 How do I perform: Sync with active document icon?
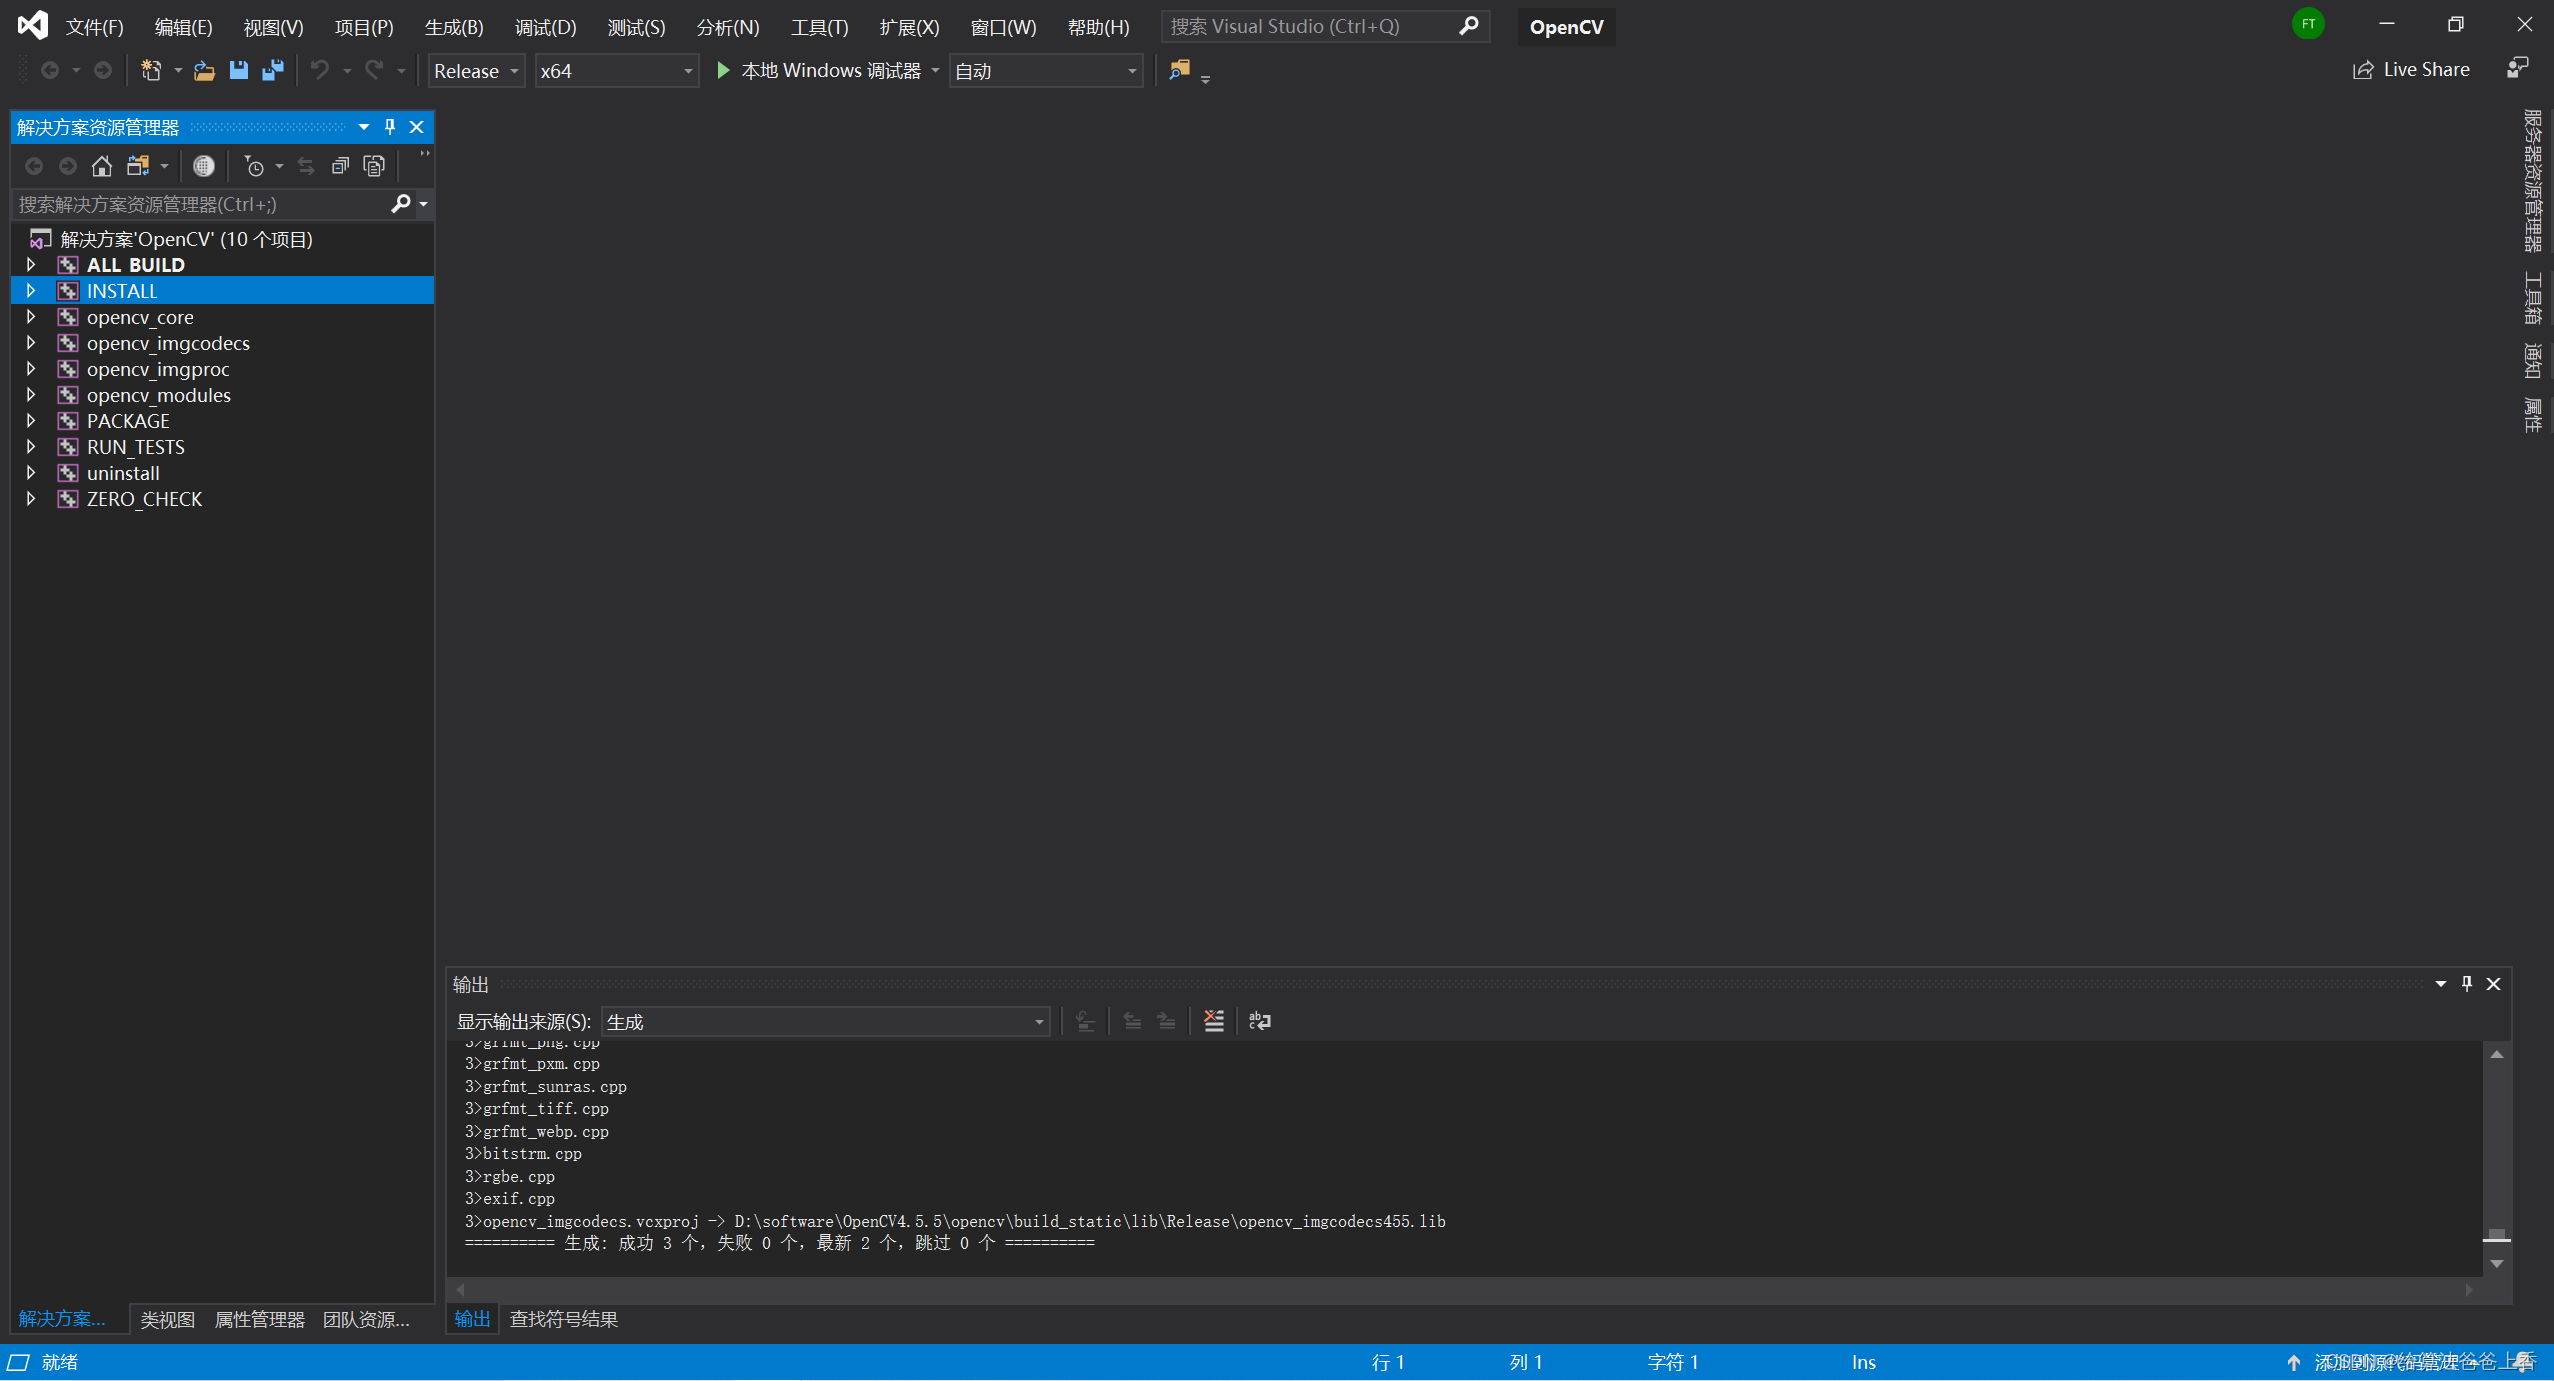coord(306,166)
